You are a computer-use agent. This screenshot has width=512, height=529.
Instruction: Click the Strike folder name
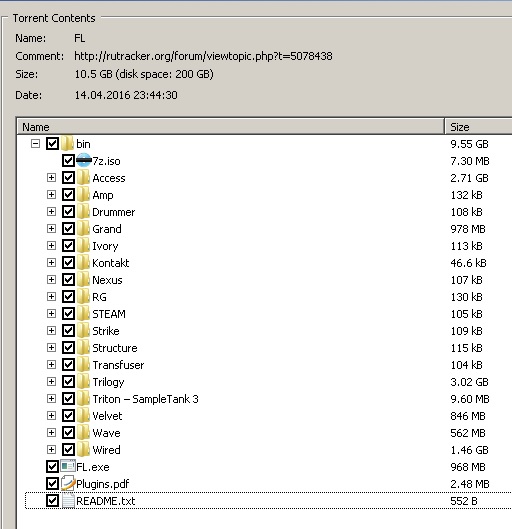[106, 331]
